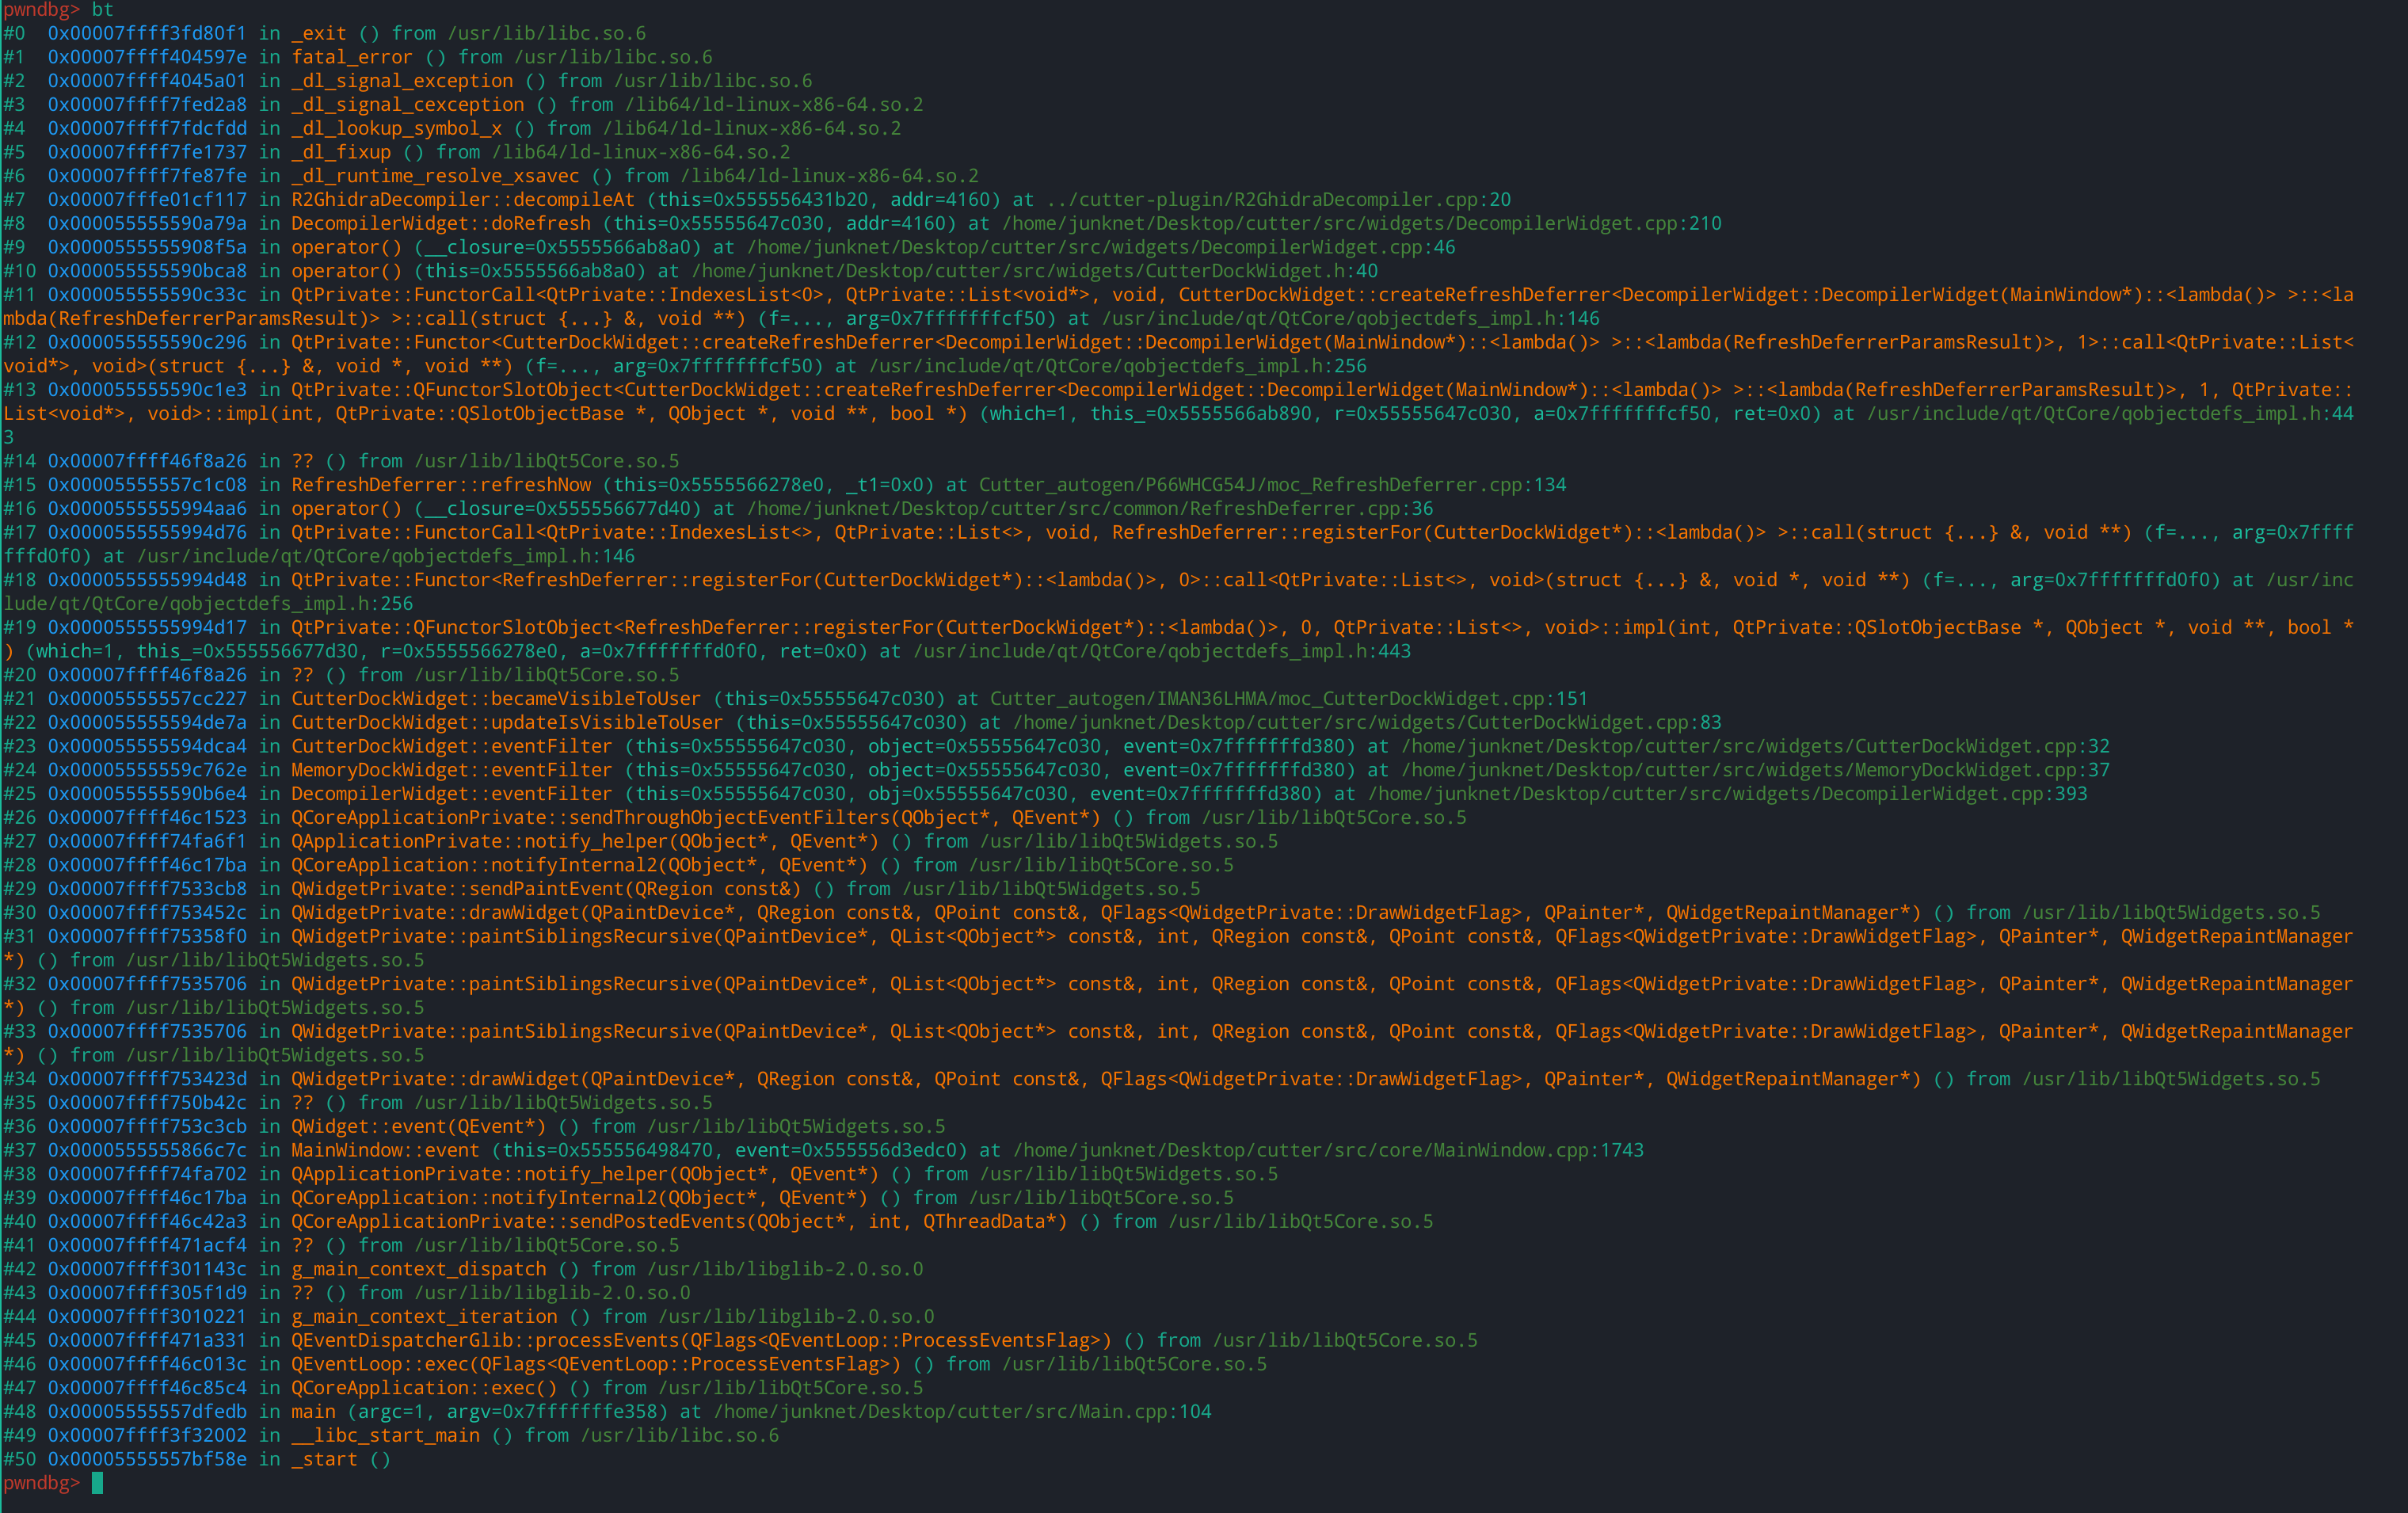Click MainWindow.cpp:1743 path
The width and height of the screenshot is (2408, 1513).
tap(1329, 1151)
